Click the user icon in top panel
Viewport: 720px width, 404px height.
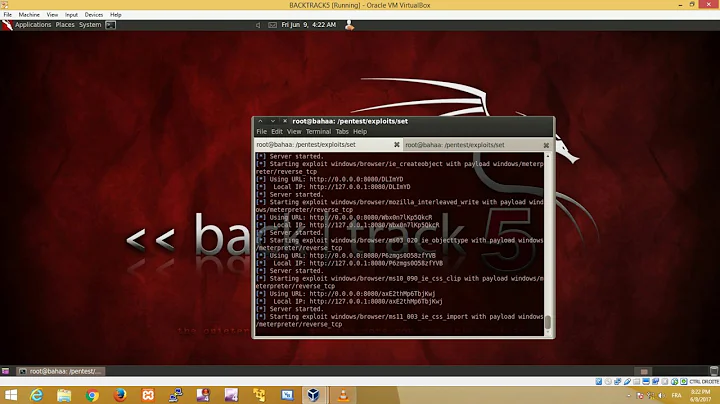pyautogui.click(x=349, y=25)
